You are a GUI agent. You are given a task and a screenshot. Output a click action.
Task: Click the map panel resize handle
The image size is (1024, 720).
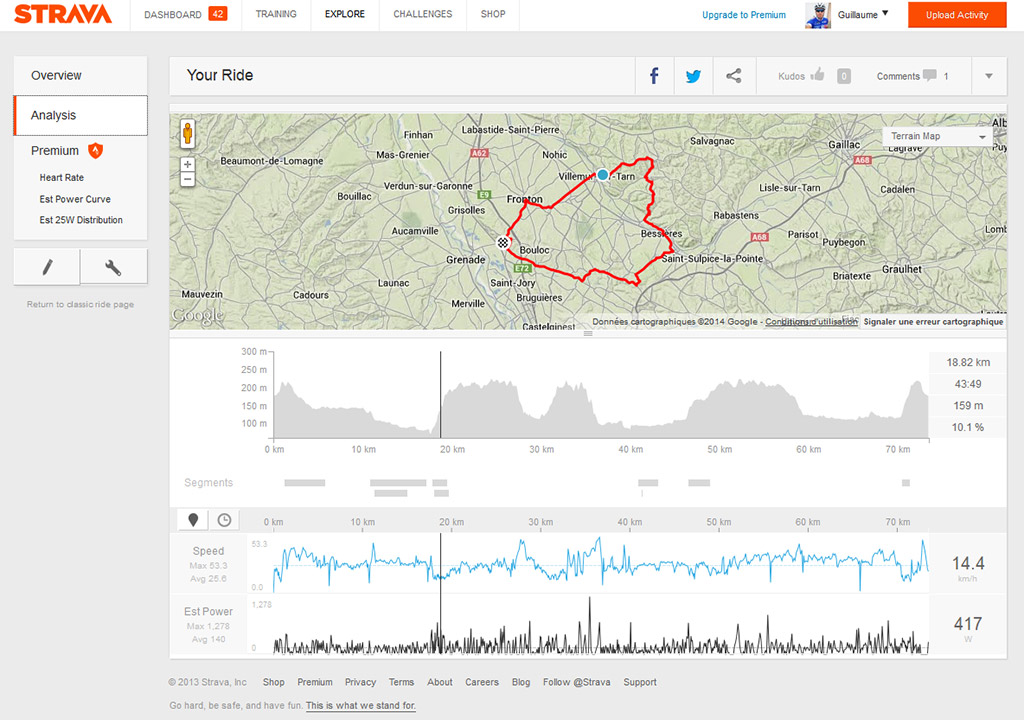tap(588, 333)
